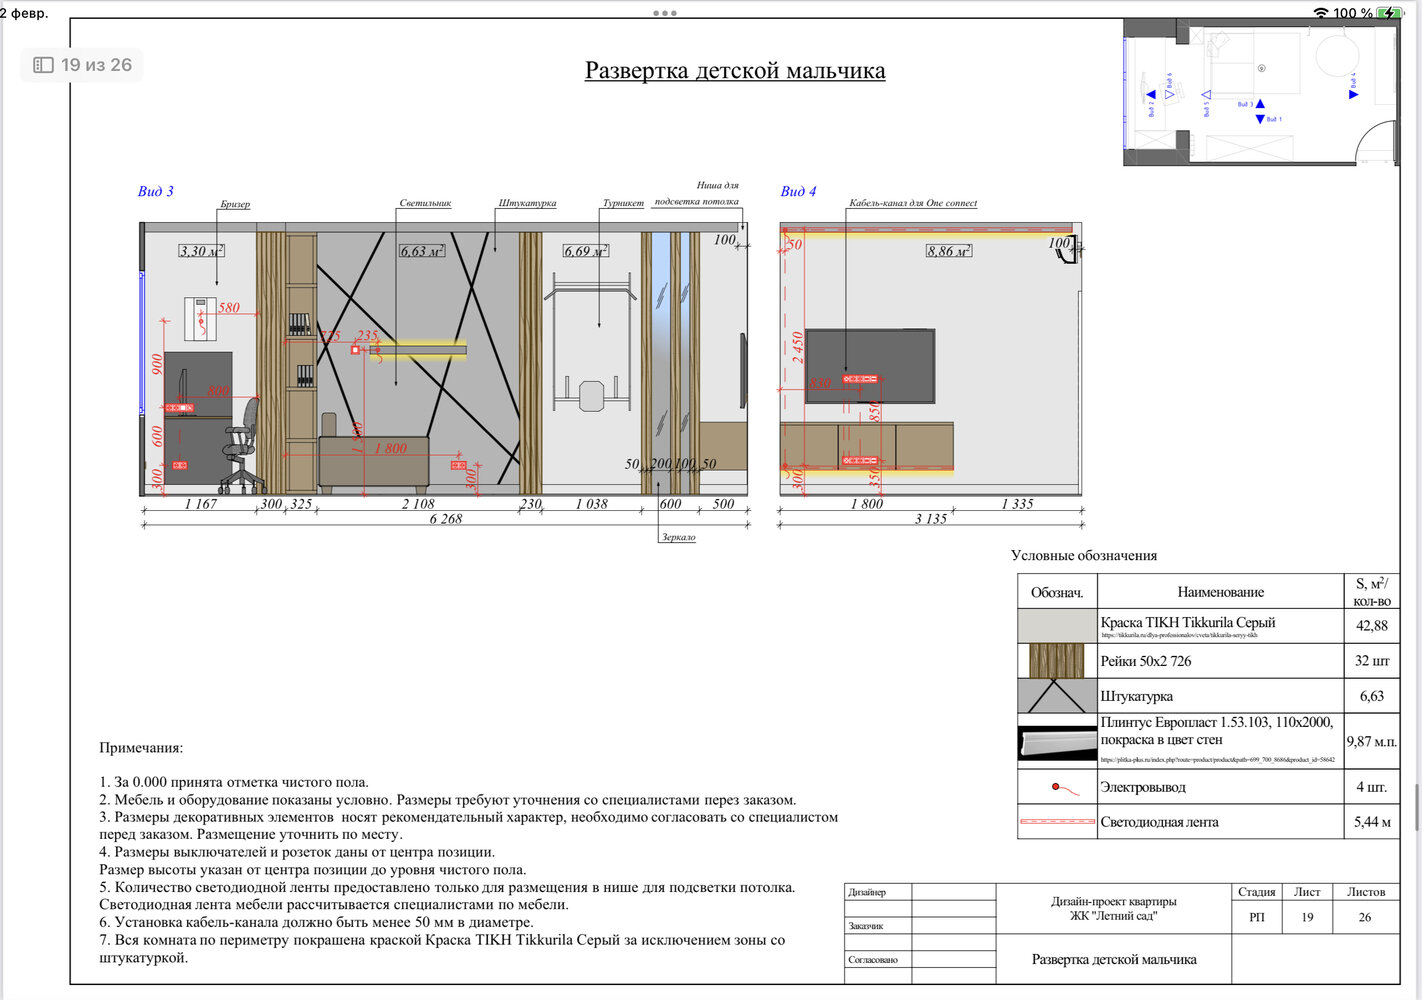Open the tikkurila.ru link under Краска TIKH

[x=1179, y=635]
